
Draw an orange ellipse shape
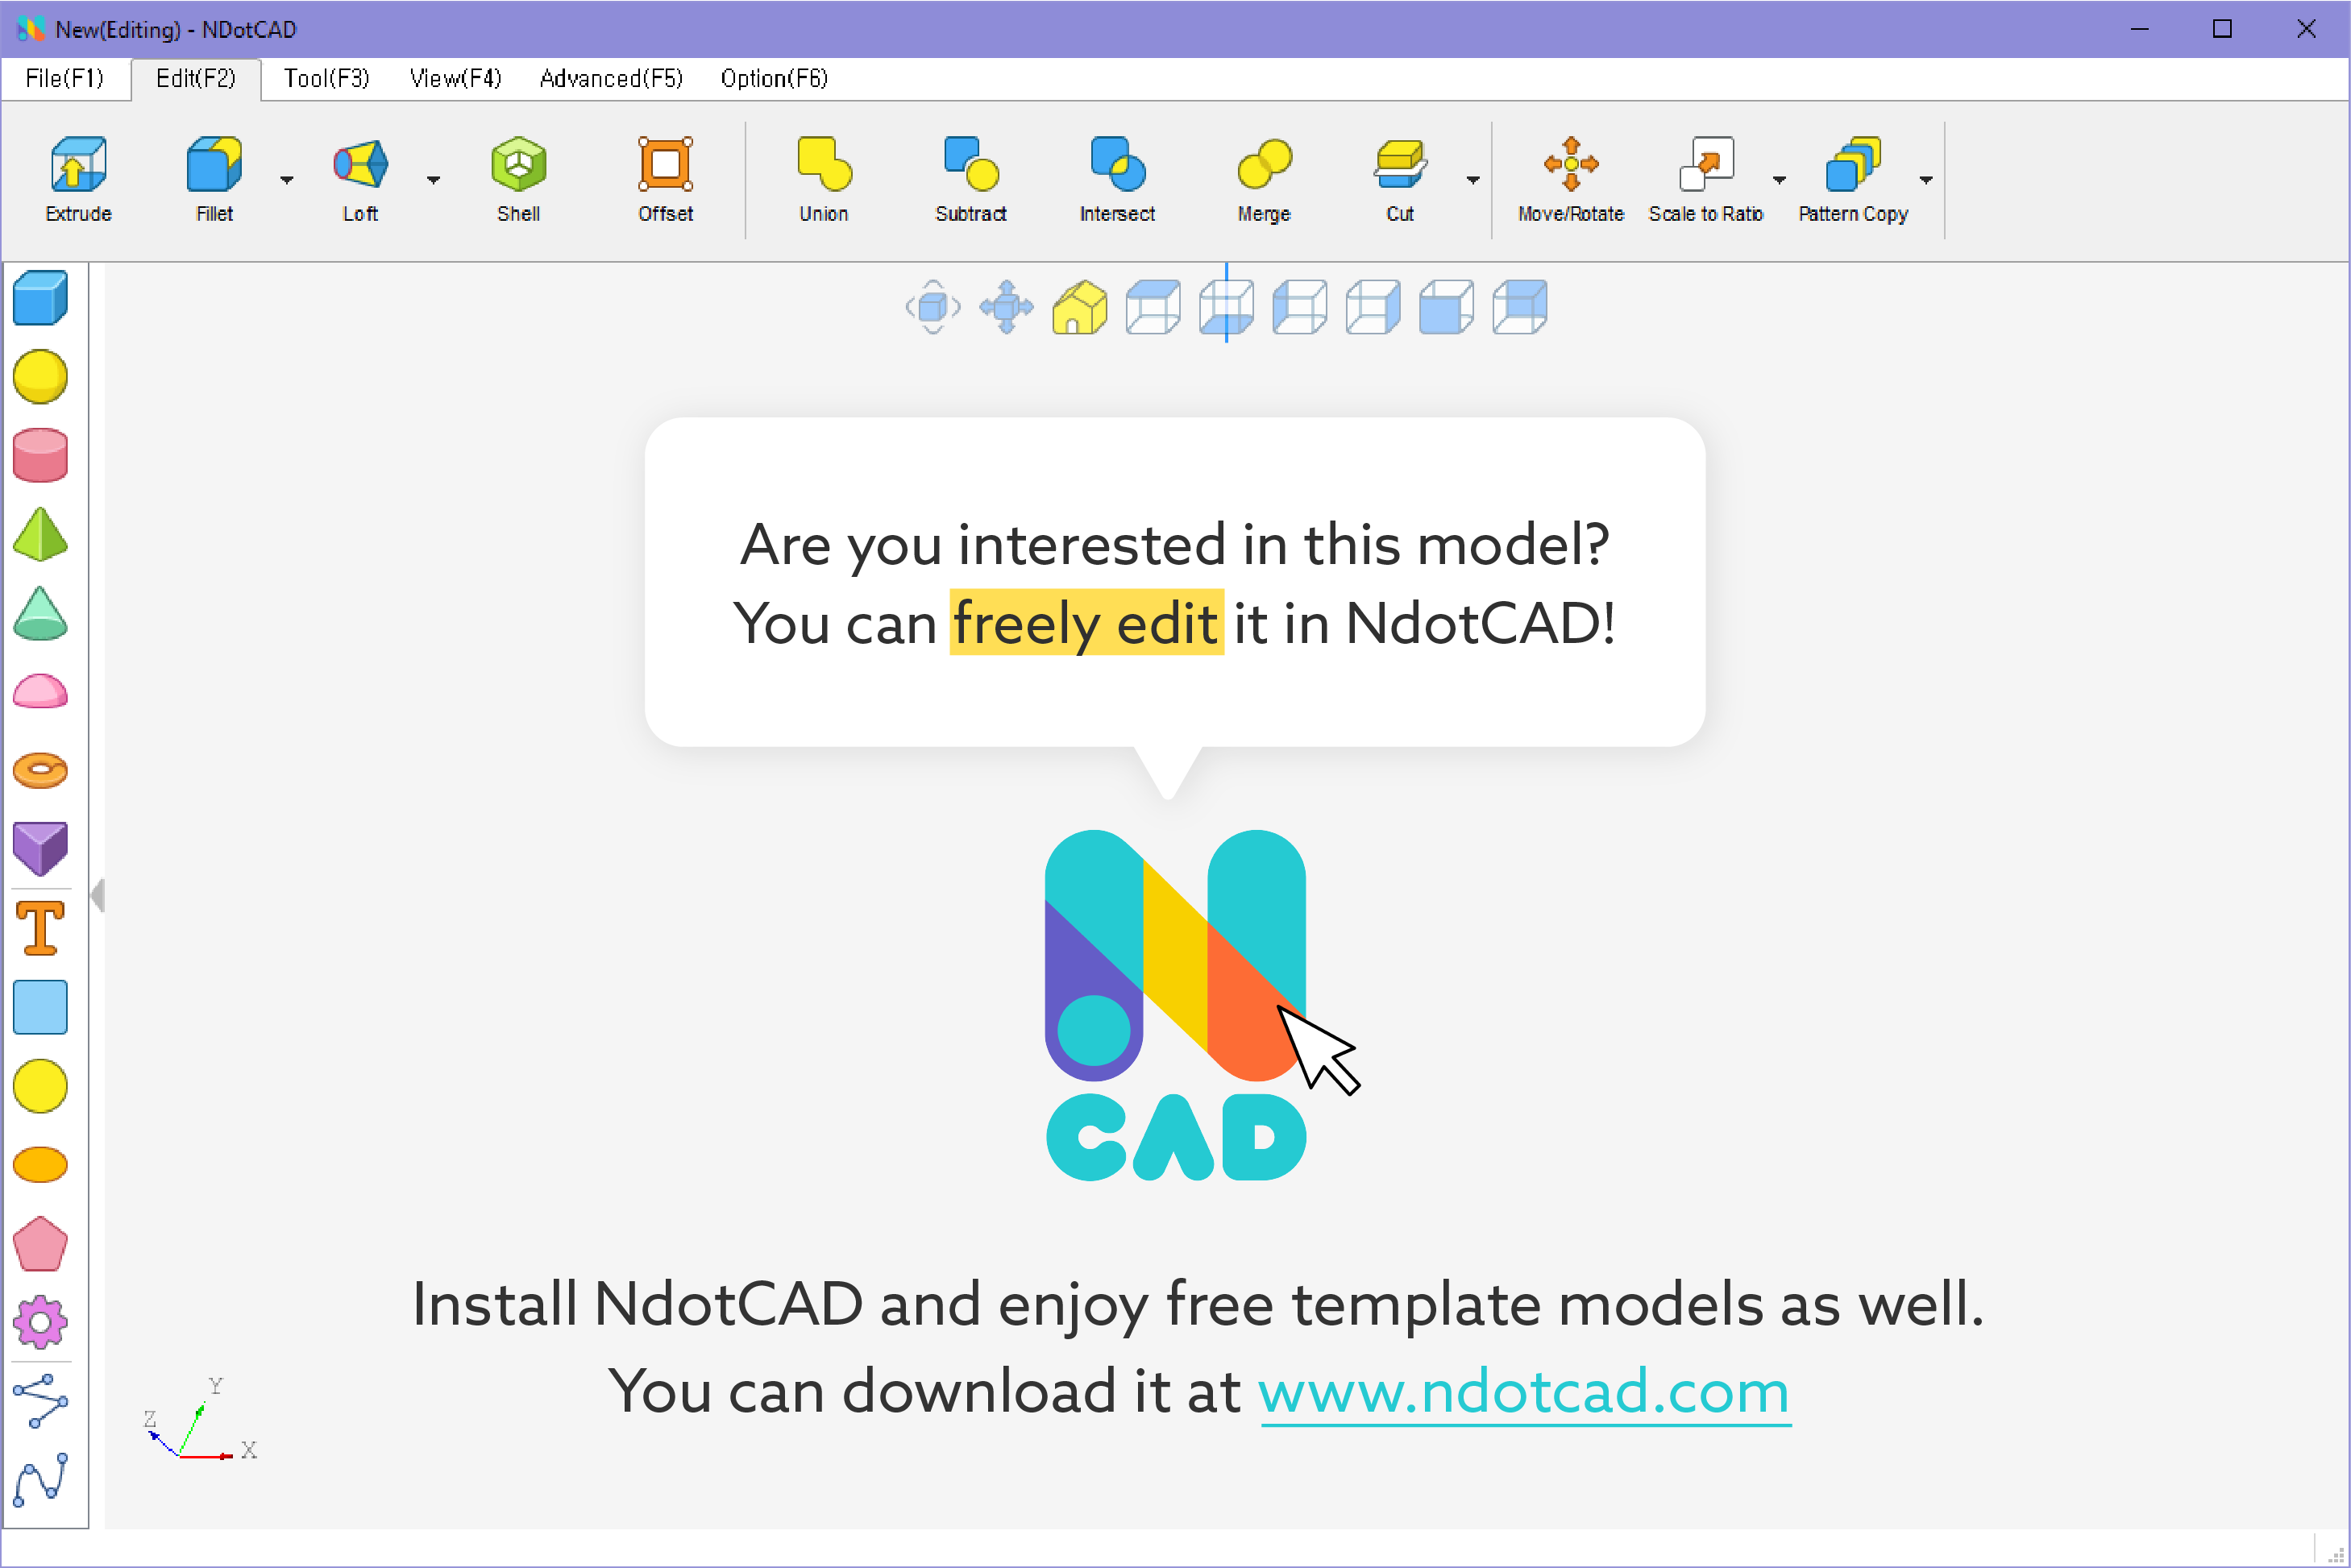pos(40,1164)
